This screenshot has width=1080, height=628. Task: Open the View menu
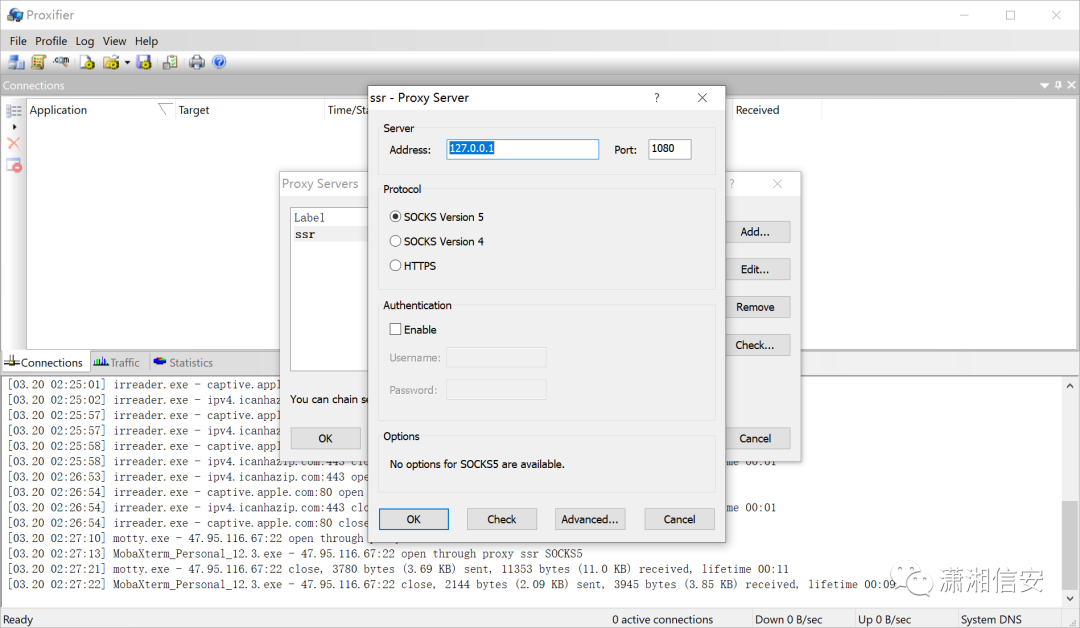click(114, 41)
